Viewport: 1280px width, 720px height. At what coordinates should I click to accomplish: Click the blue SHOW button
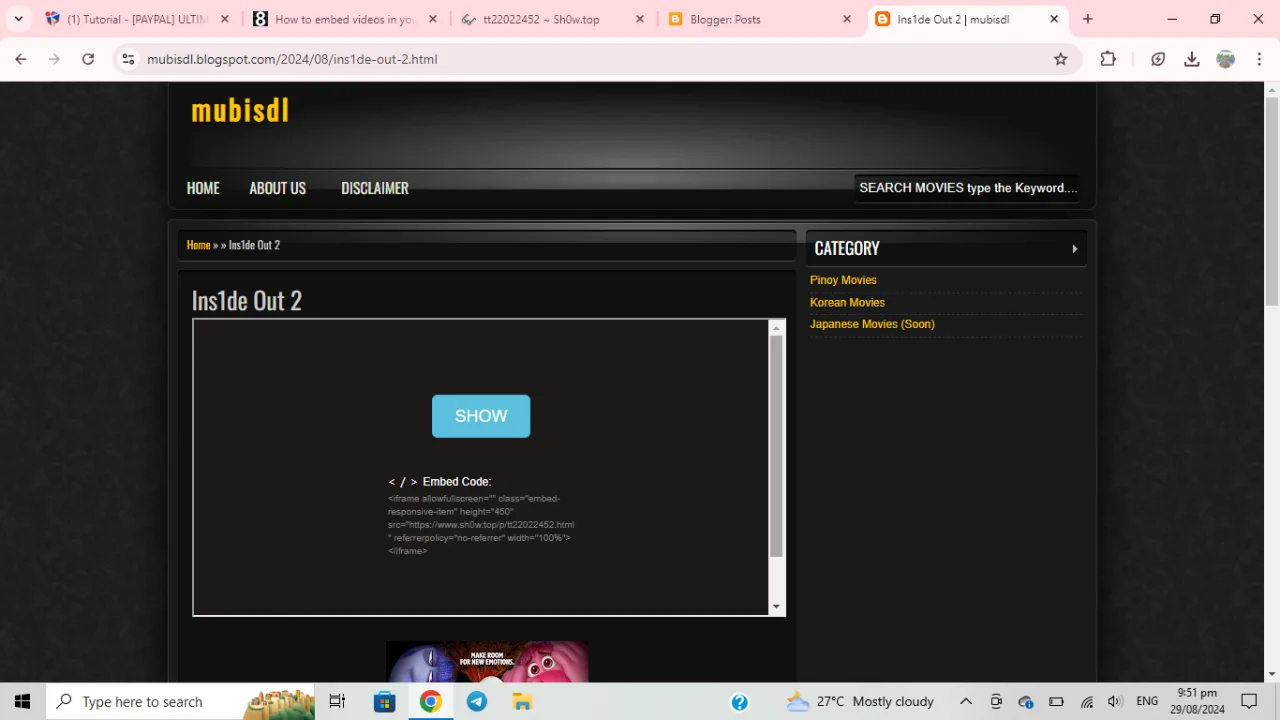point(481,416)
